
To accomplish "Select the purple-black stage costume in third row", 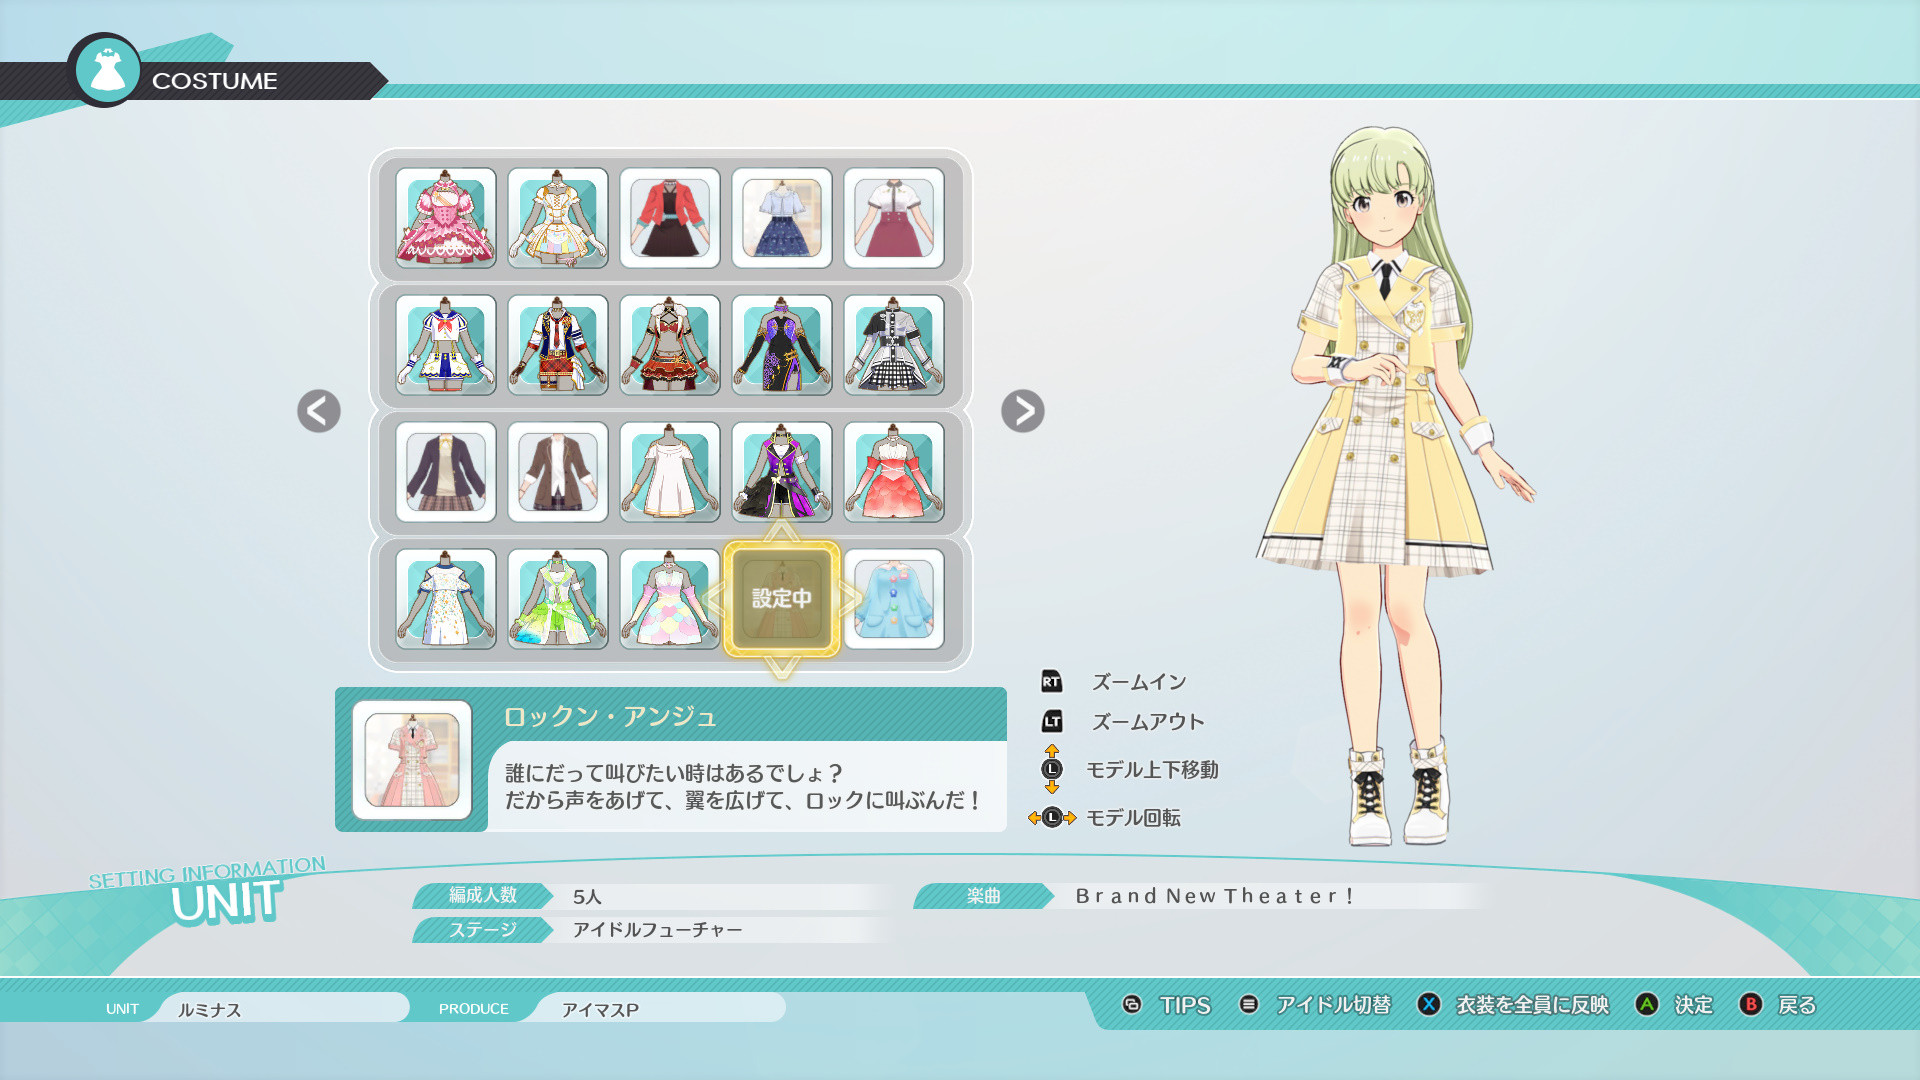I will pyautogui.click(x=783, y=472).
